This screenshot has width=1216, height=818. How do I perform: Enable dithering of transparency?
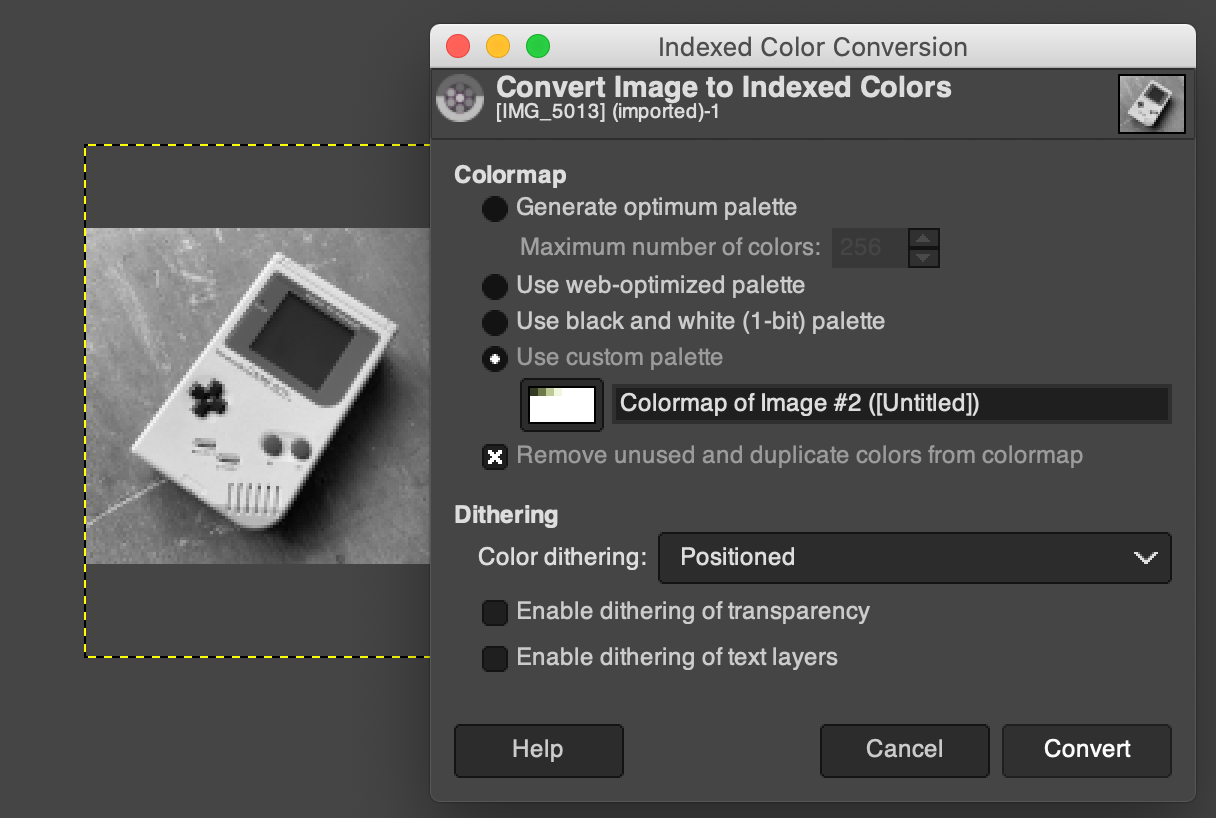coord(494,612)
